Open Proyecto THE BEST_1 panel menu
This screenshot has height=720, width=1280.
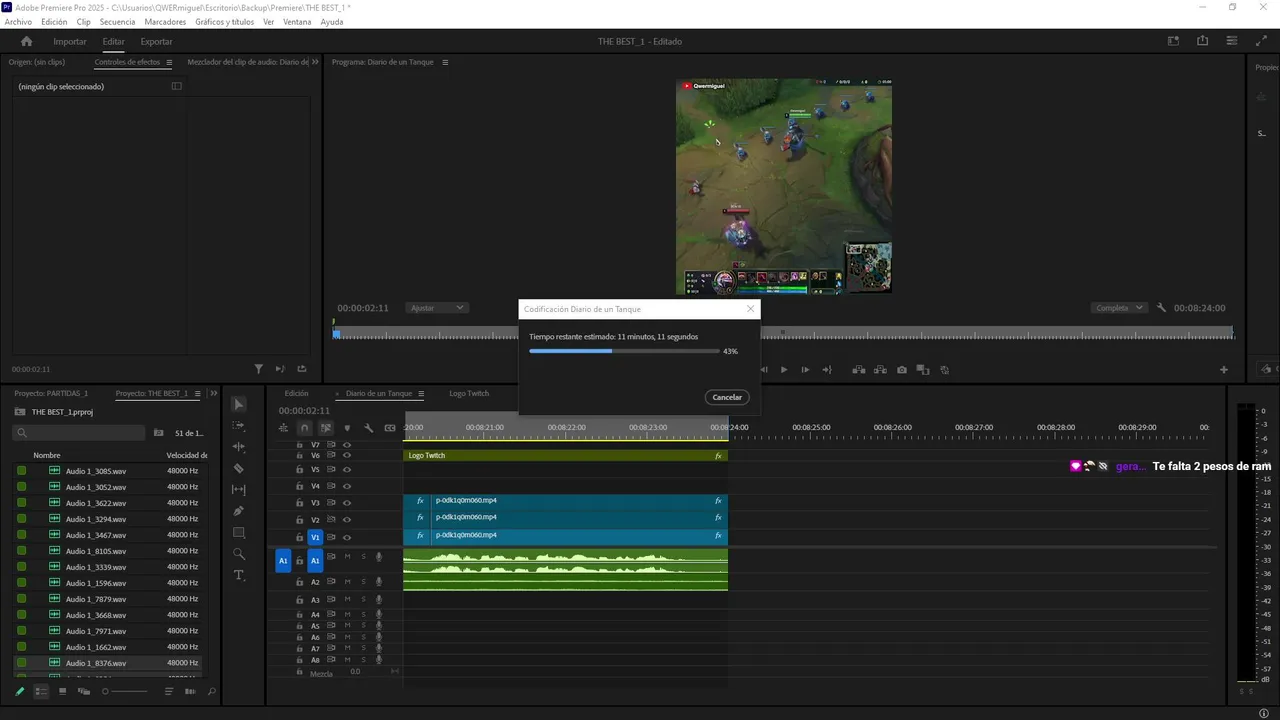point(197,394)
